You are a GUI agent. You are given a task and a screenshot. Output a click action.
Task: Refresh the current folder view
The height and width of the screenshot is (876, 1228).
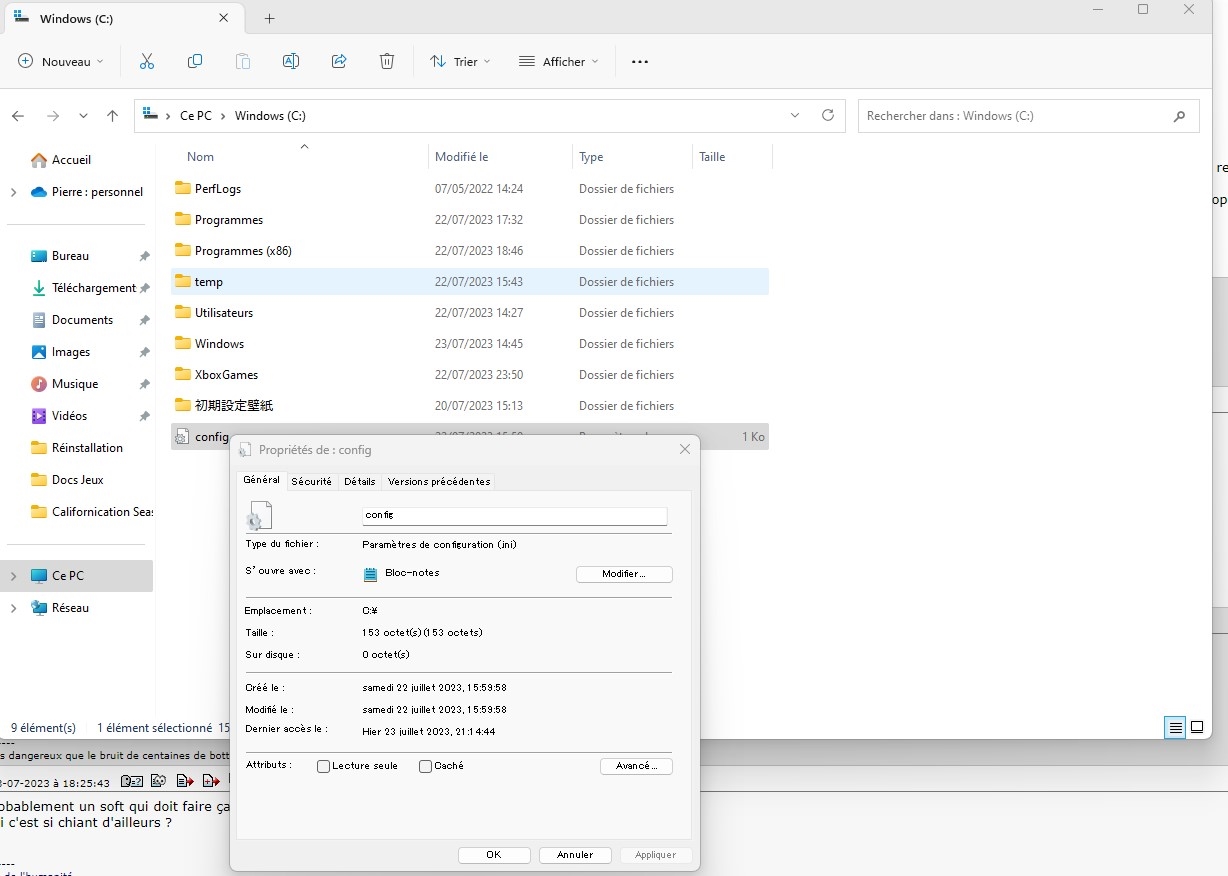click(827, 116)
